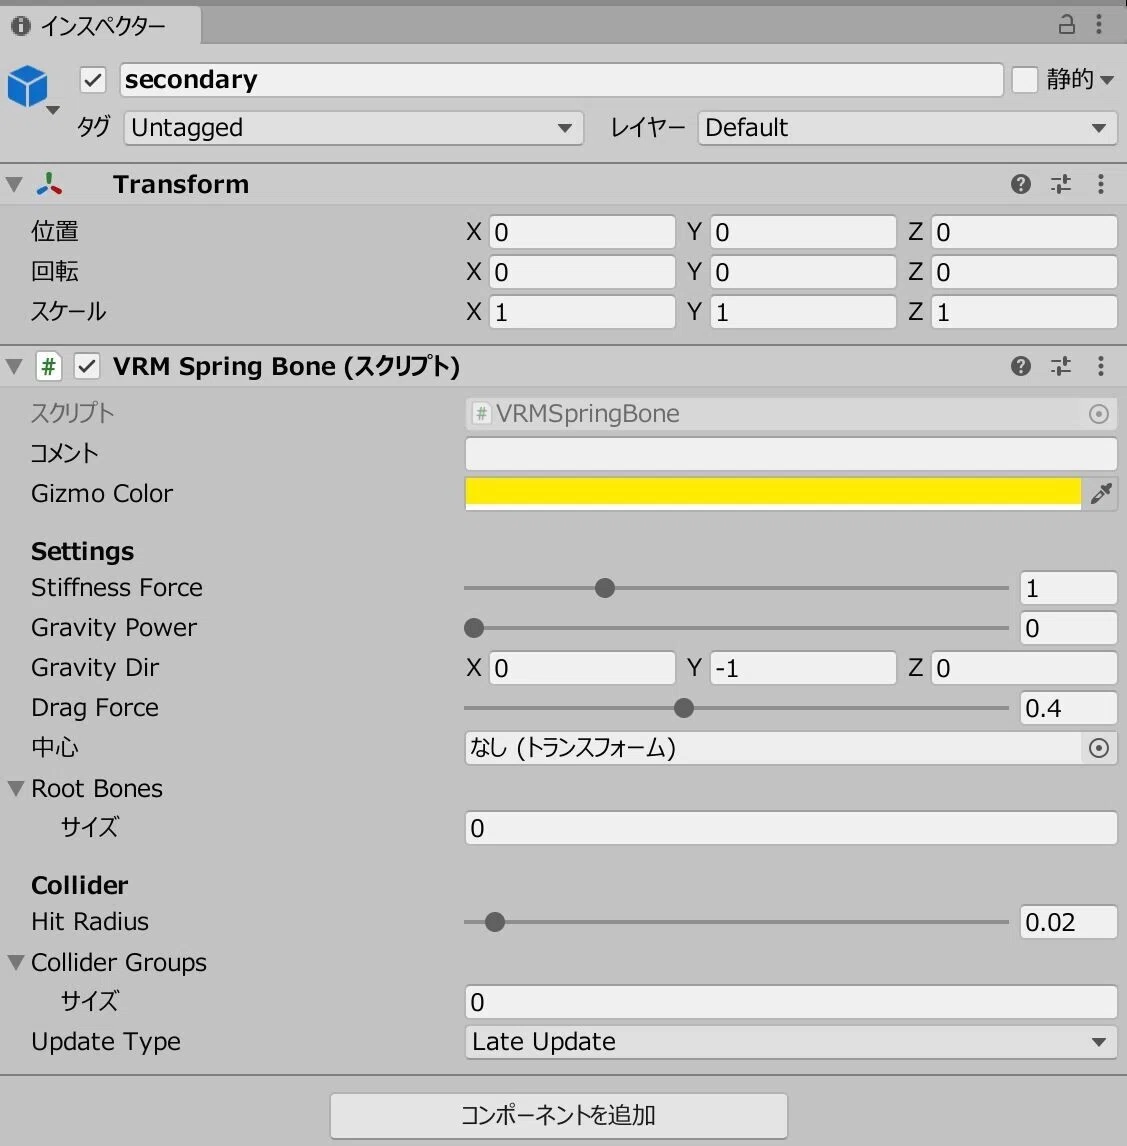Click the lock icon in Inspector header

coord(1066,25)
